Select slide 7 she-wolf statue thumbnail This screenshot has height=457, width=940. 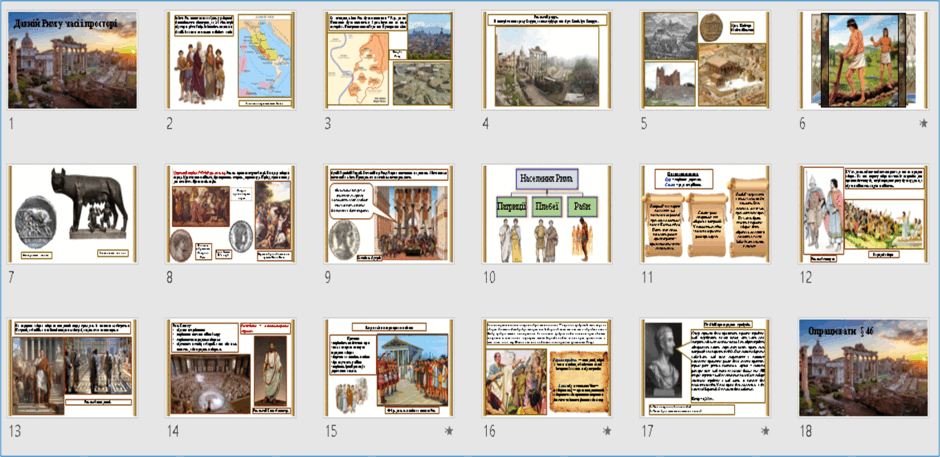73,214
